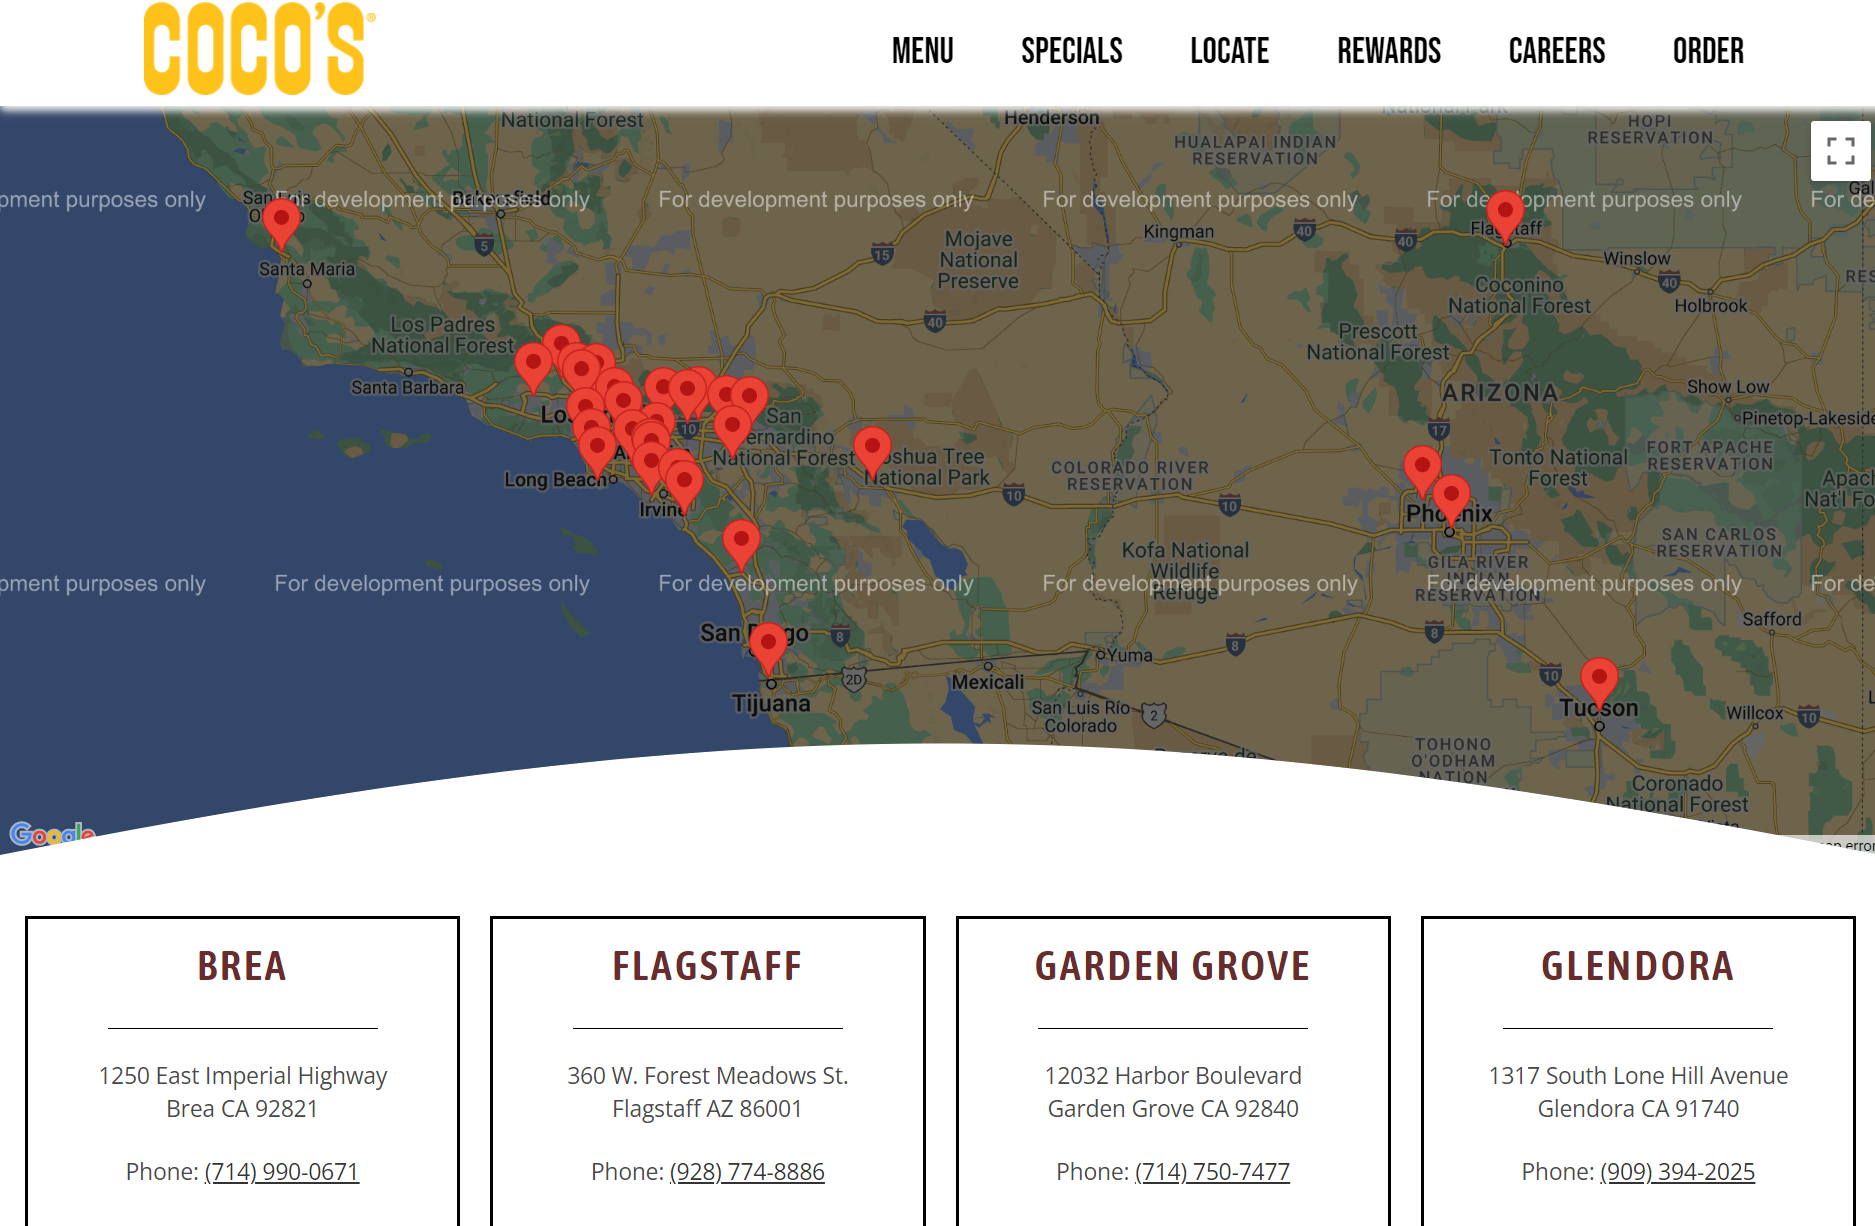Open the REWARDS navigation item
Viewport: 1875px width, 1226px height.
1389,51
